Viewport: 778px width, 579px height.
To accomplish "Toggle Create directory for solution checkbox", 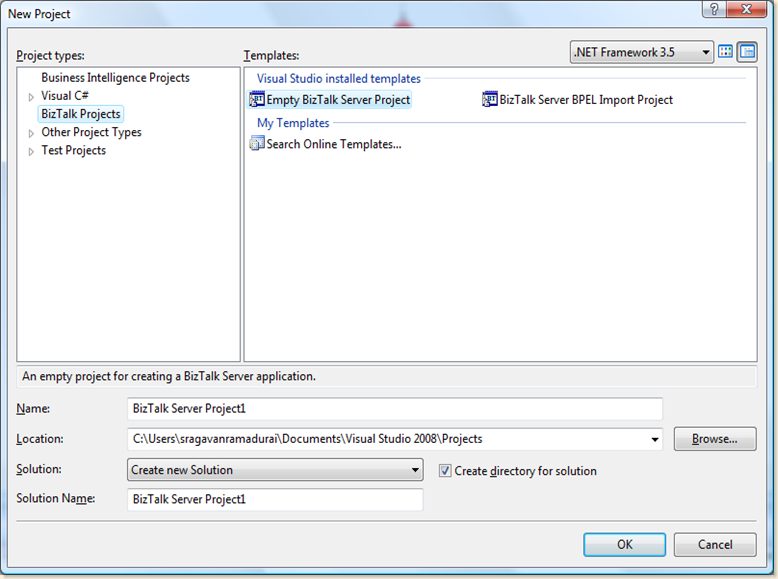I will click(x=445, y=470).
